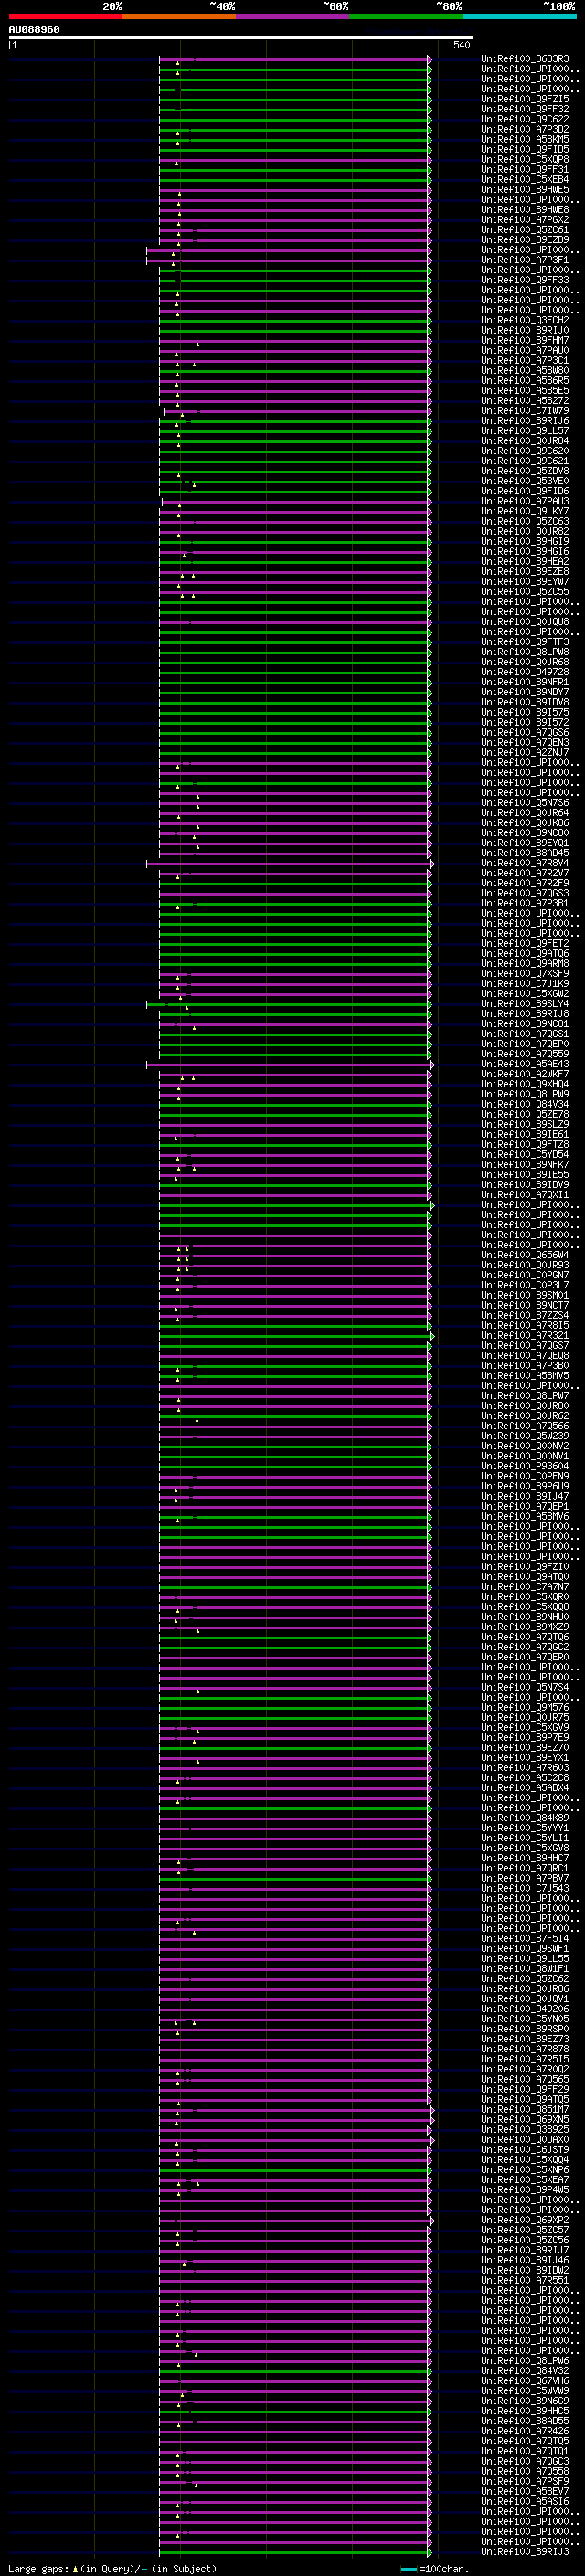Screen dimensions: 585x2576
Task: Select the alignment bar for UniRef100_A5AE43
Action: pos(290,1064)
